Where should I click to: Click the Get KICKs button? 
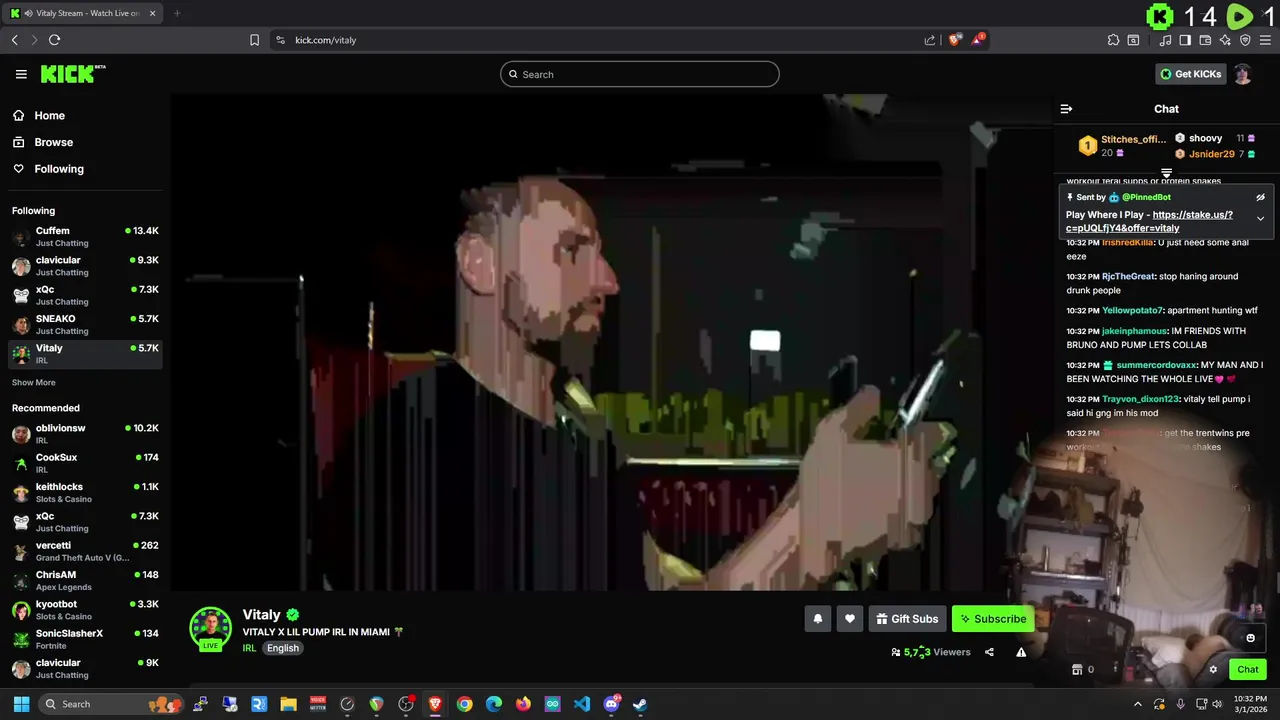click(1190, 74)
